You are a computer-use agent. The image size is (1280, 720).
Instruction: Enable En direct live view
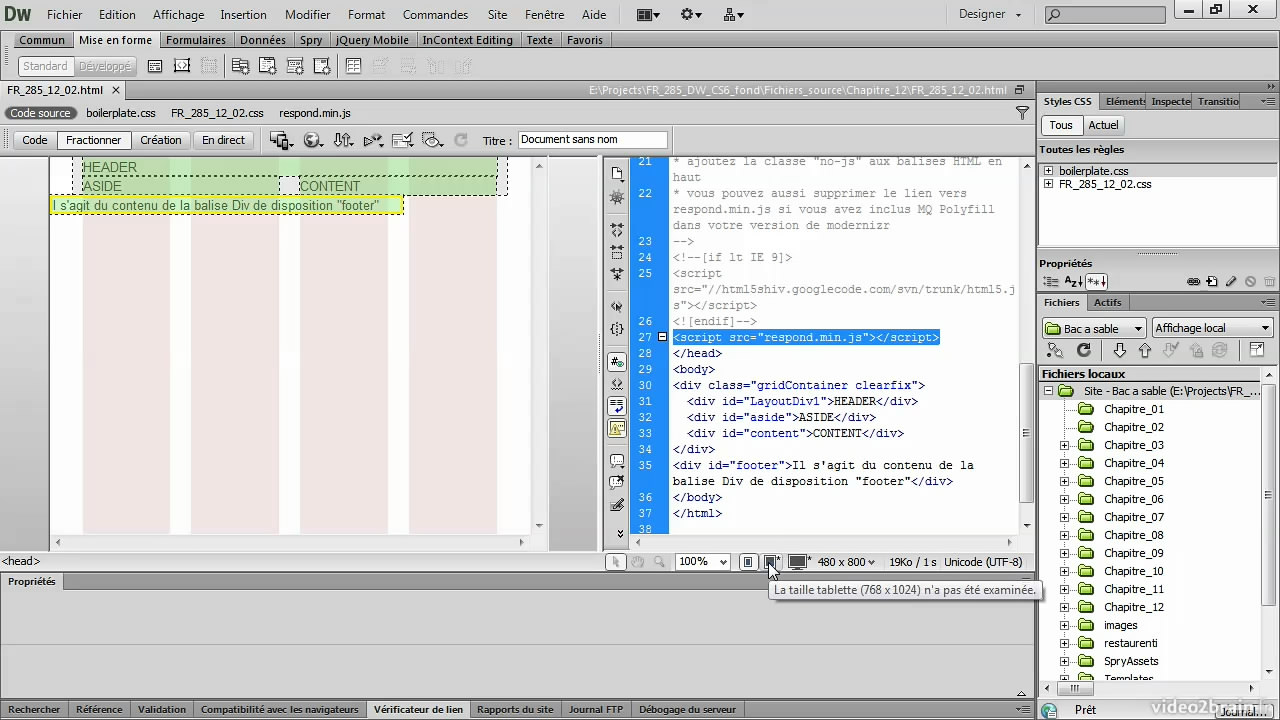coord(223,140)
